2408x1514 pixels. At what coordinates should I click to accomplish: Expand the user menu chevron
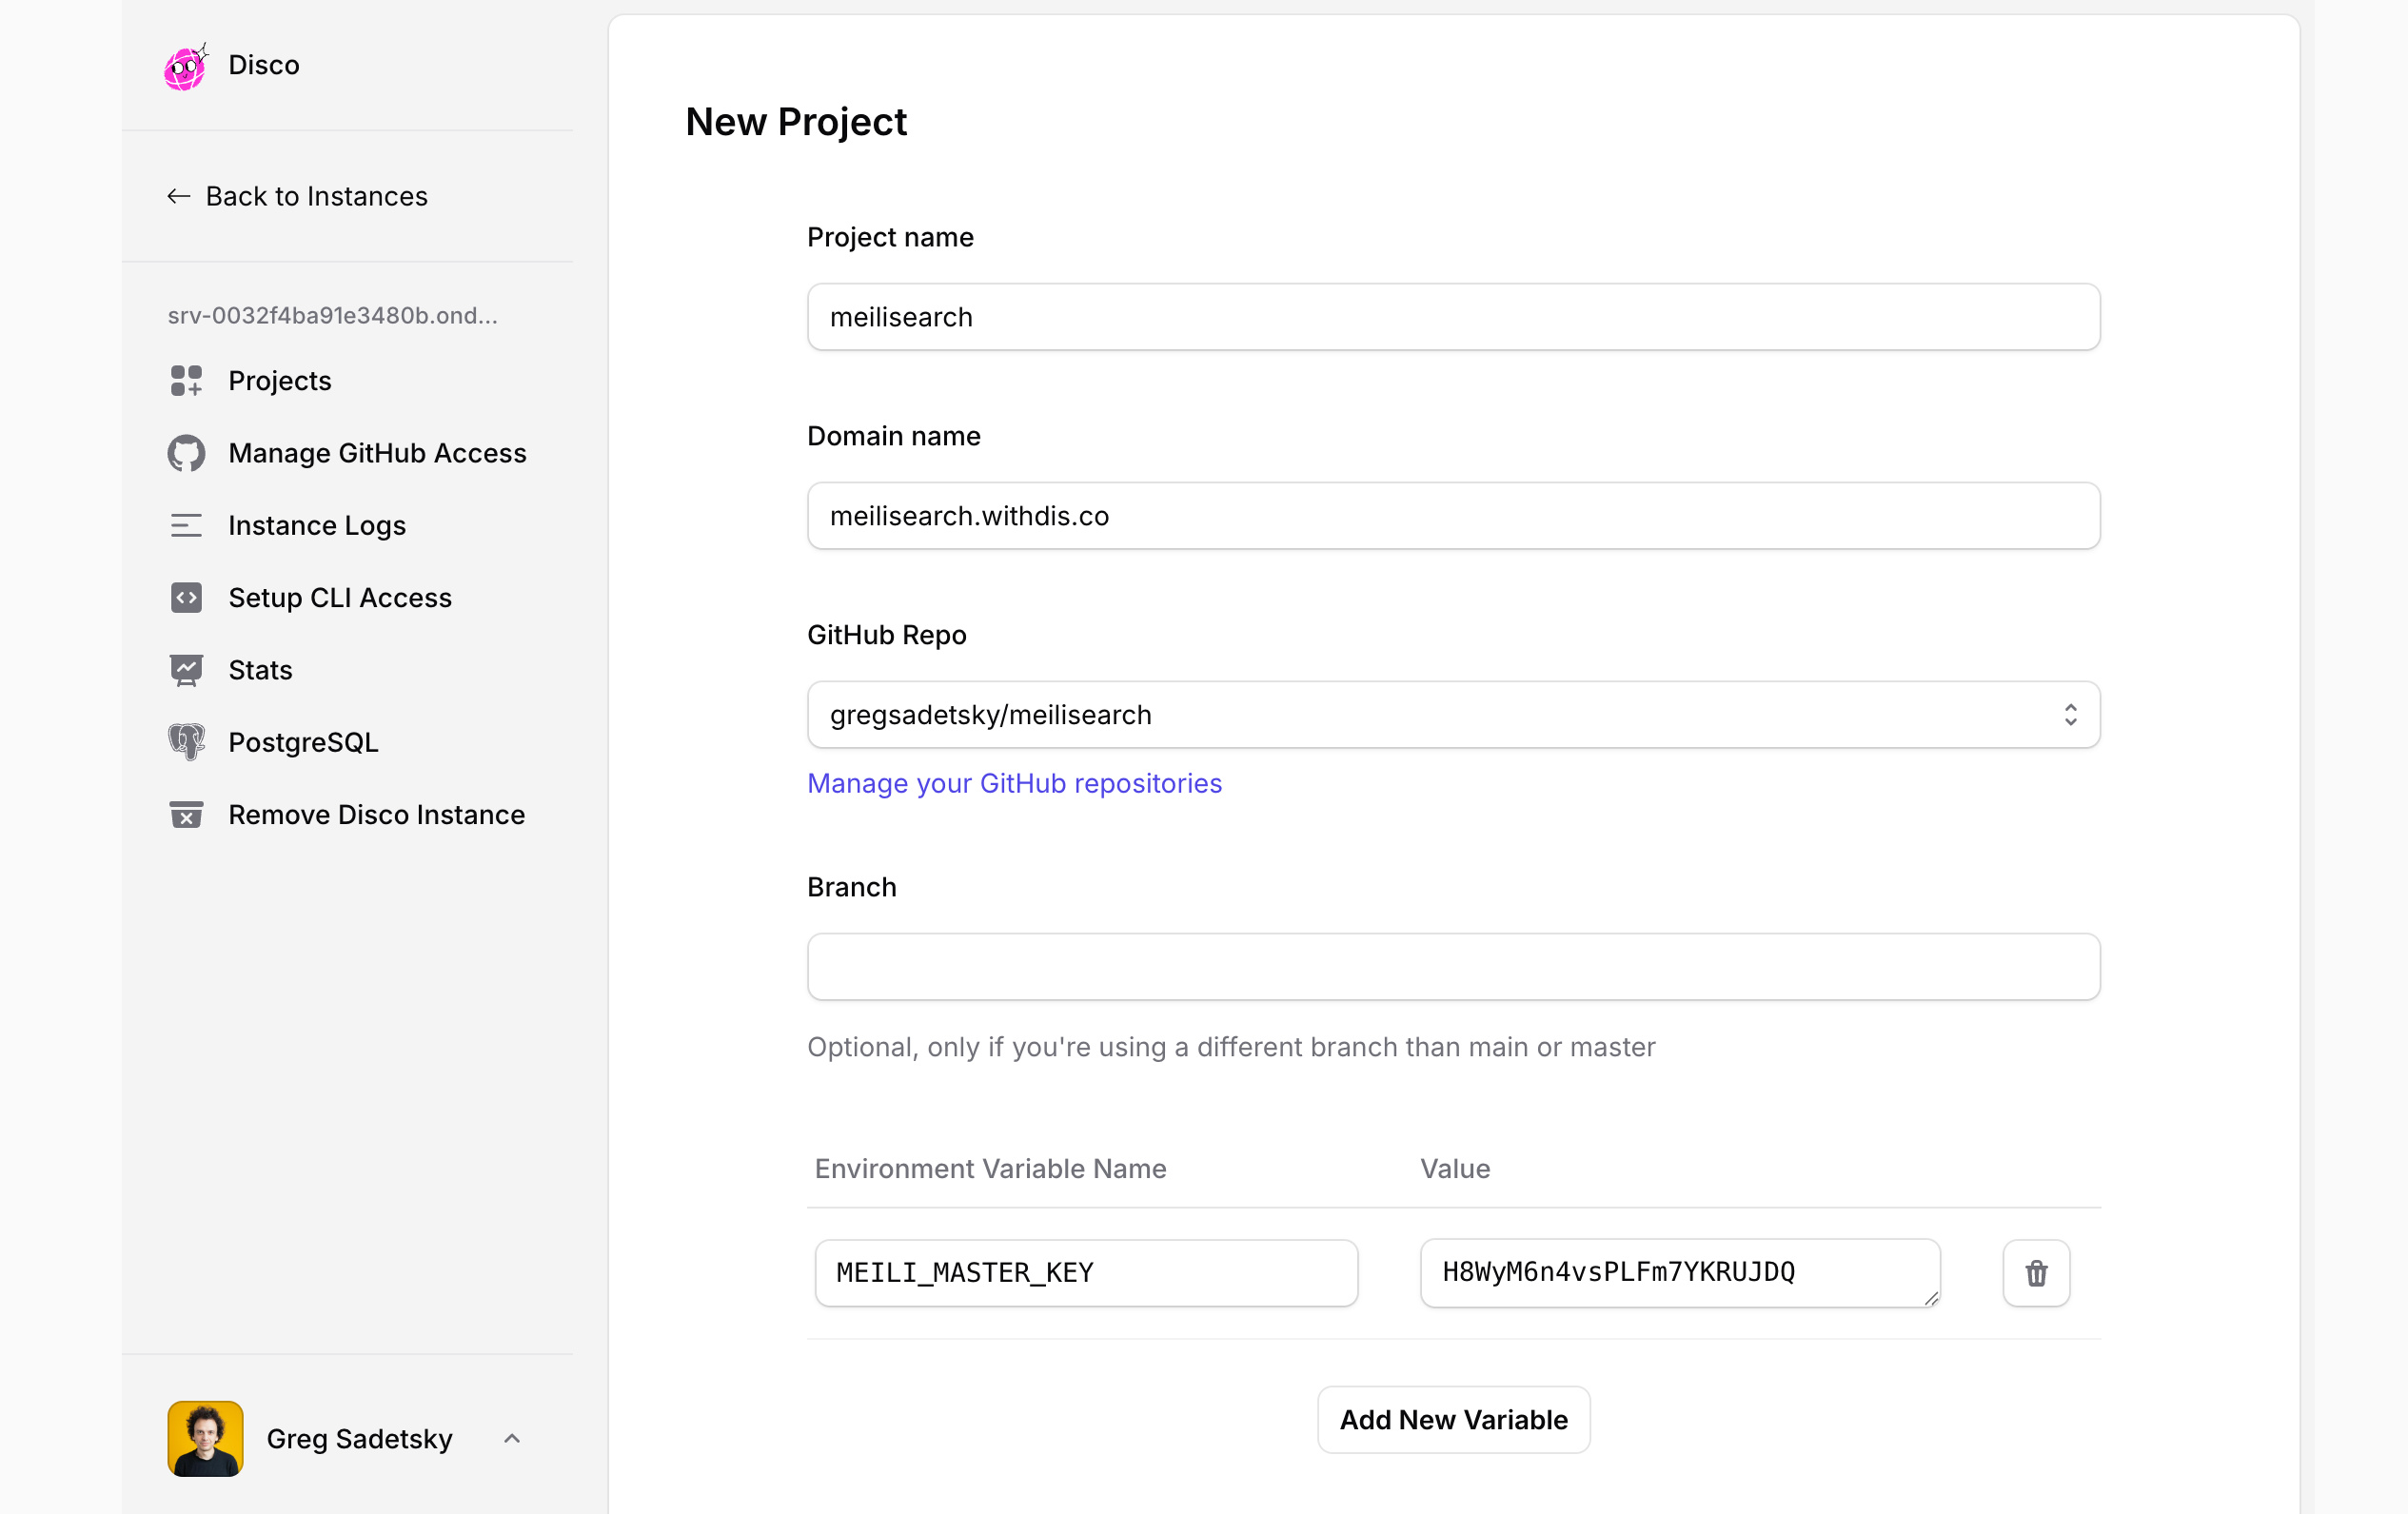(512, 1438)
